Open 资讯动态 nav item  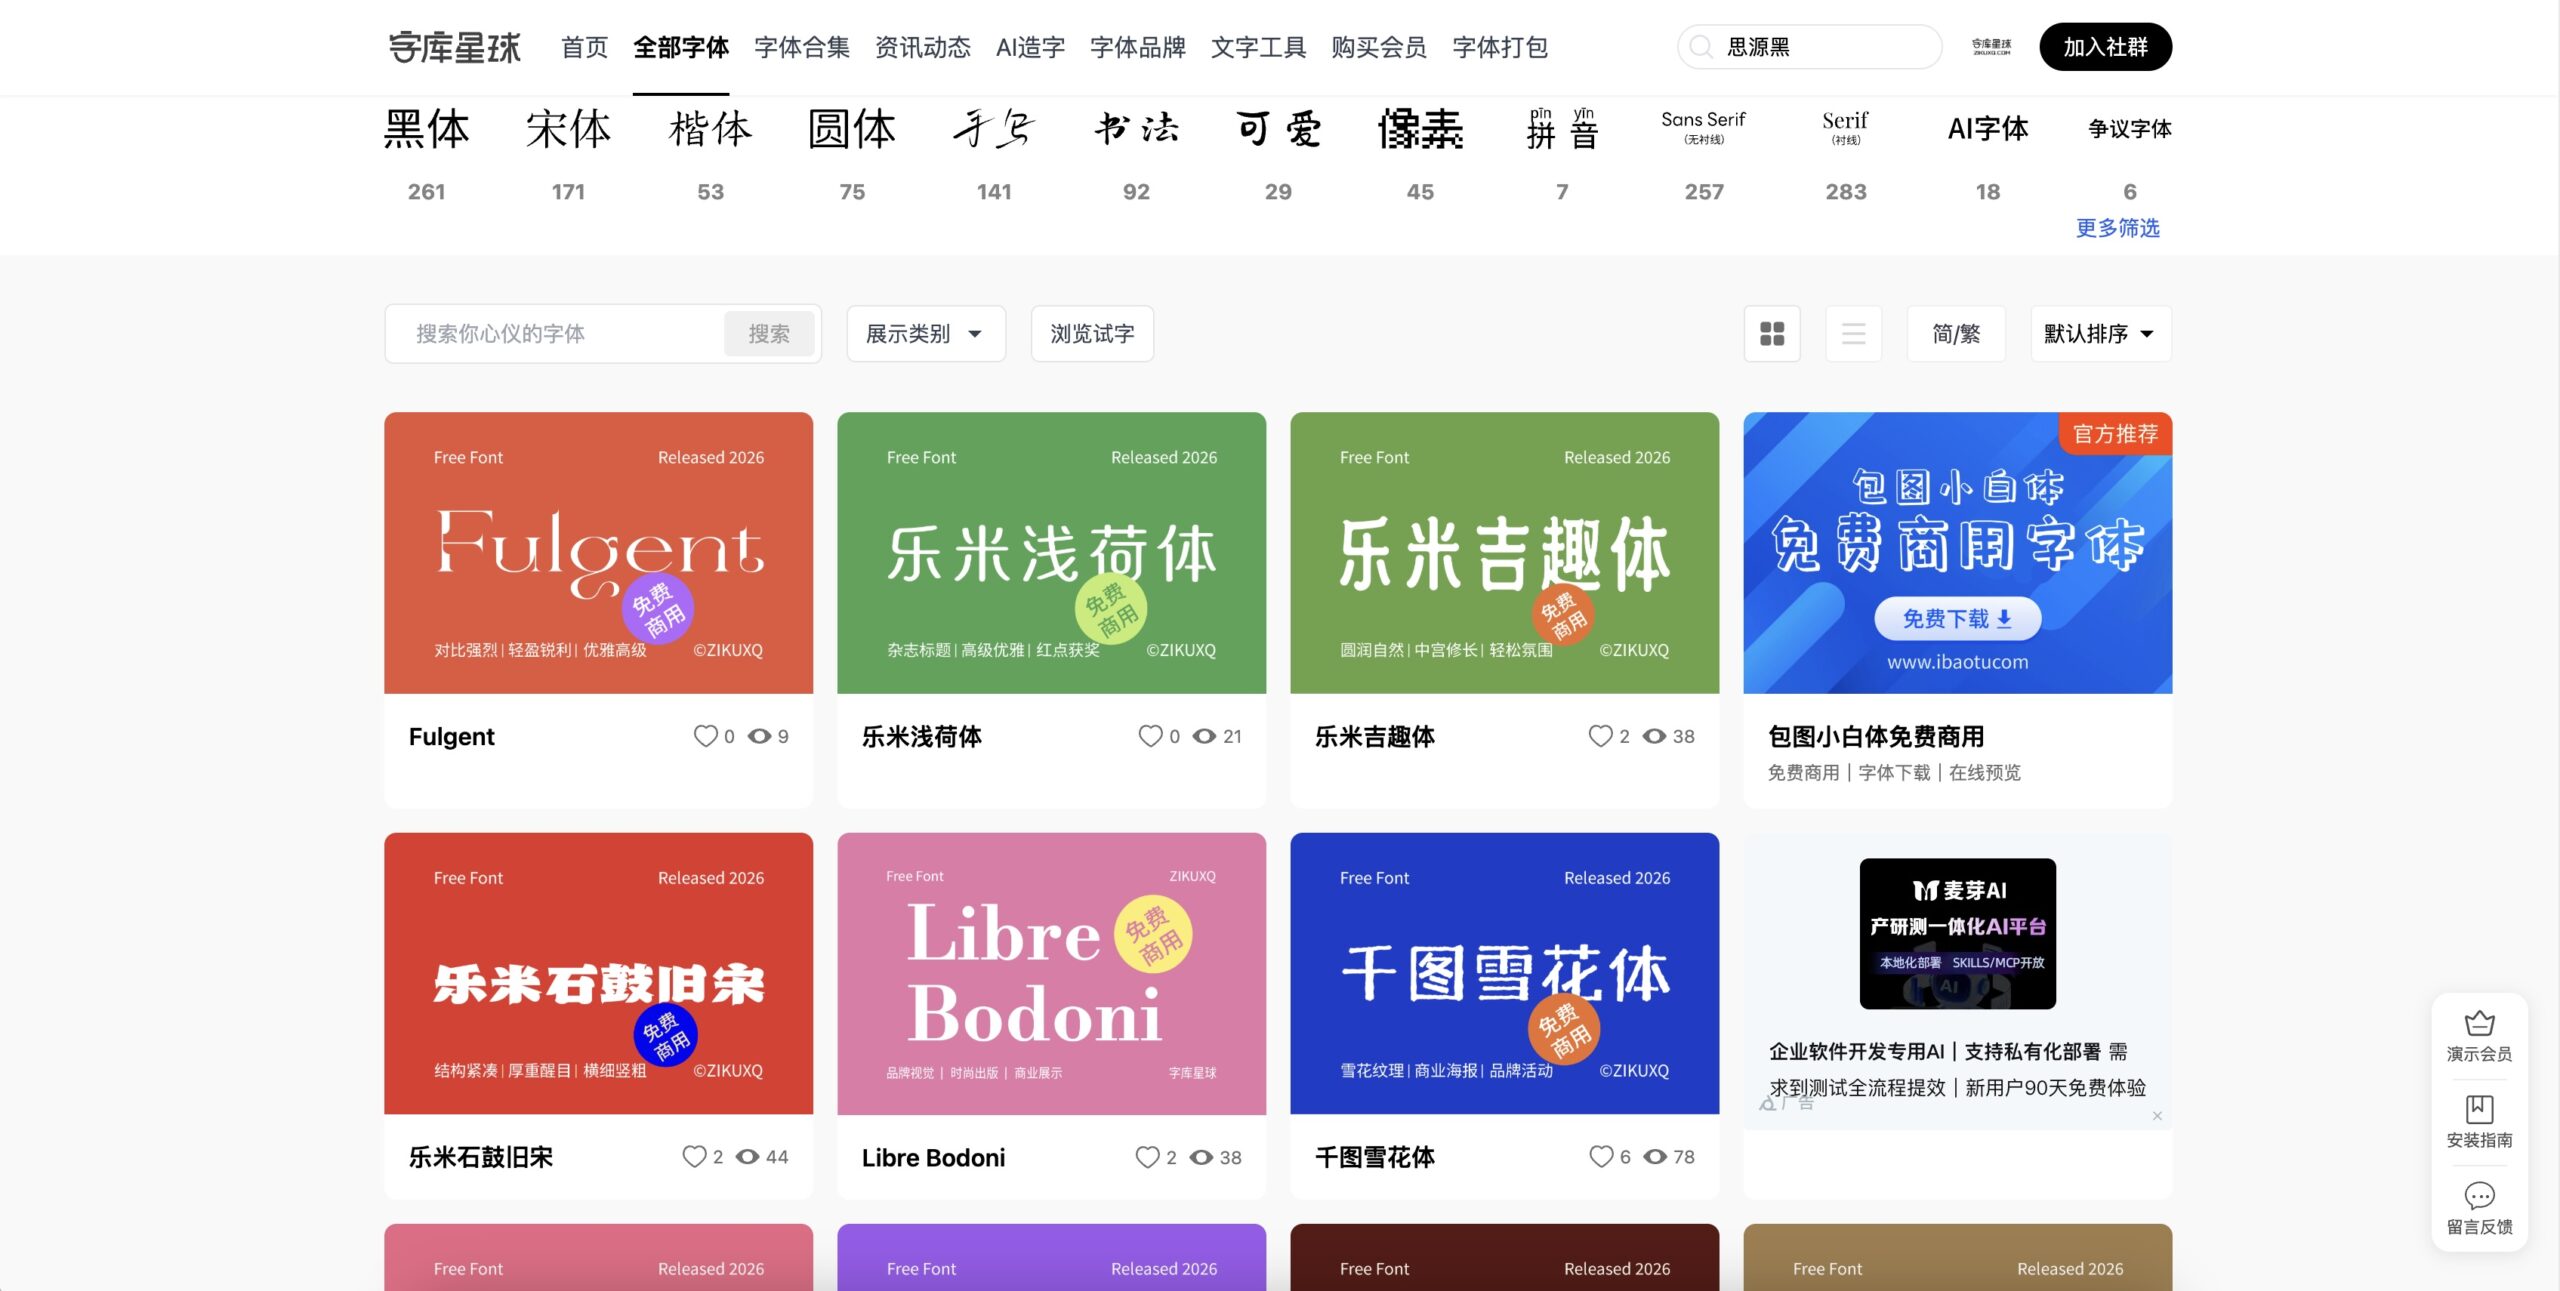tap(923, 47)
